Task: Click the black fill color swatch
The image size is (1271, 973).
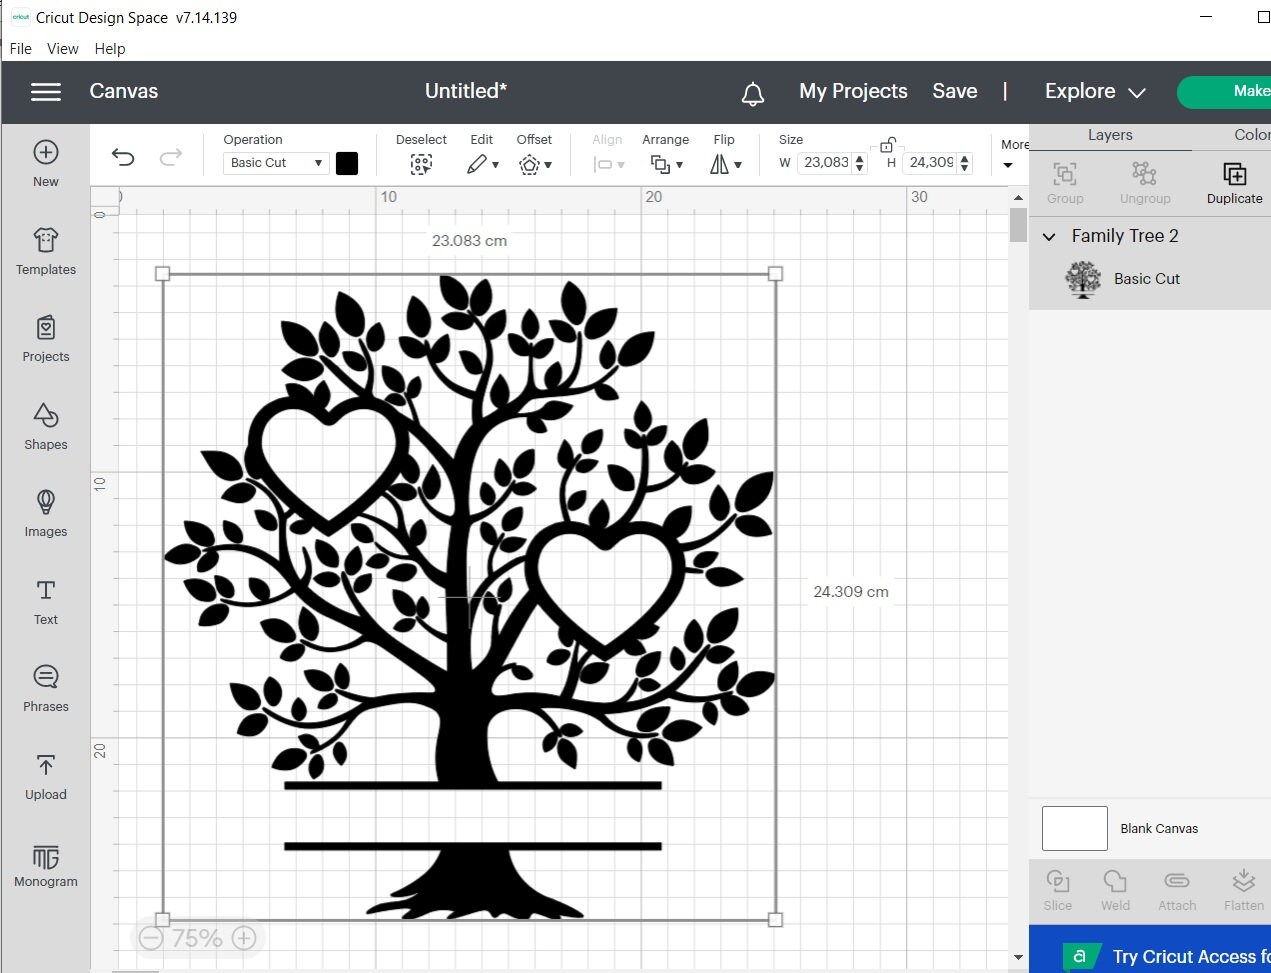Action: [347, 162]
